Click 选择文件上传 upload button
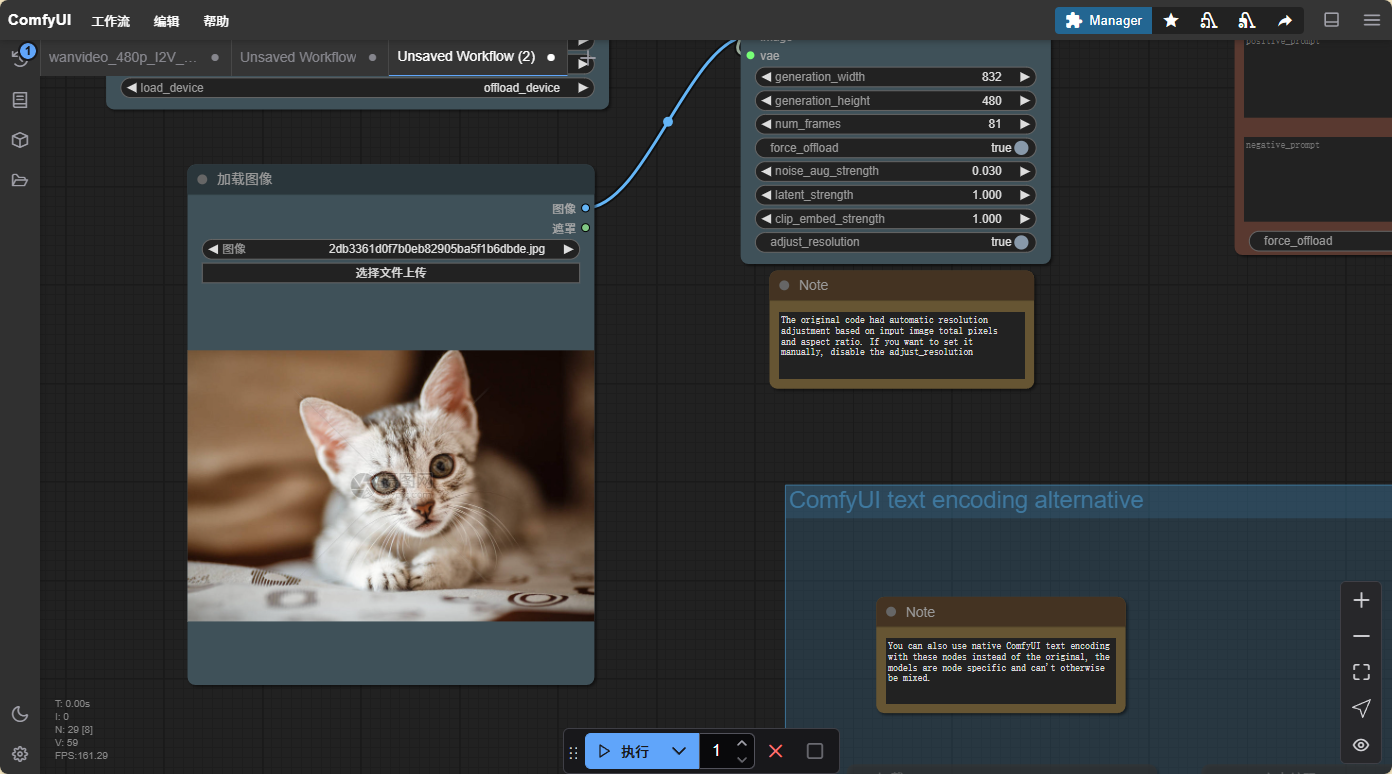1392x774 pixels. point(391,272)
